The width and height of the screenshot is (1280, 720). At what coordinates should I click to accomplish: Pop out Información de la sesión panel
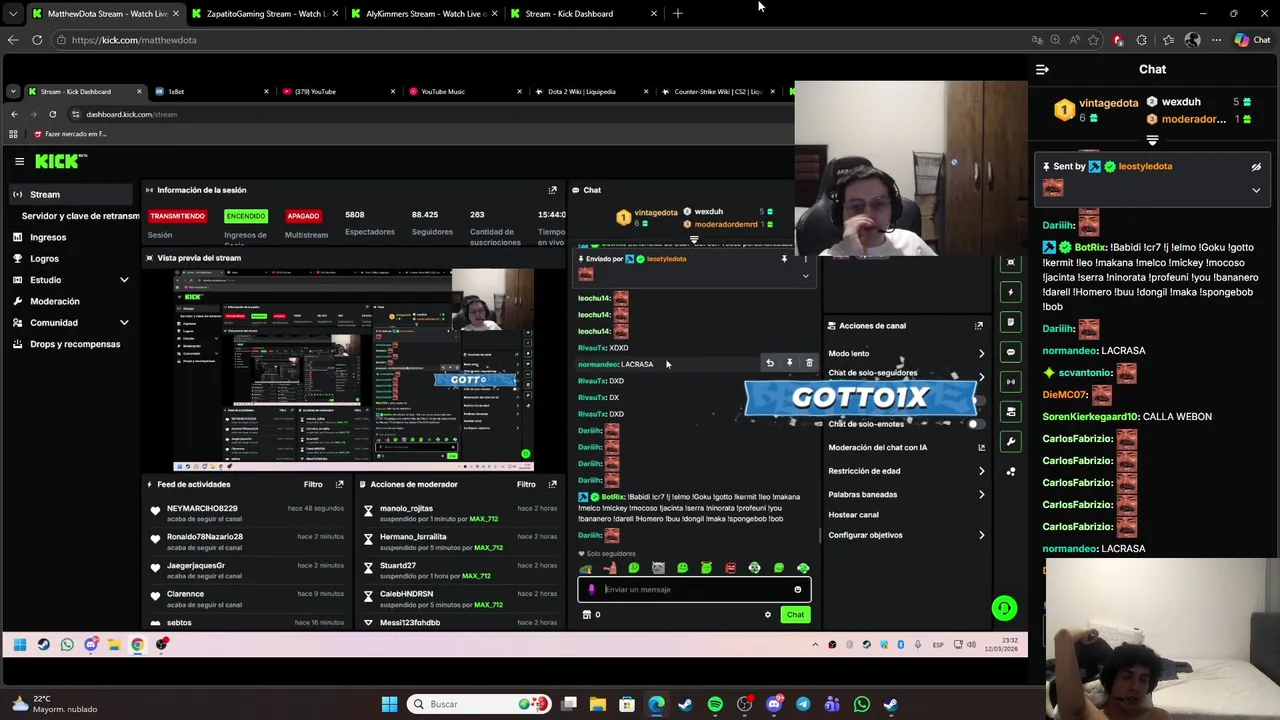click(552, 190)
